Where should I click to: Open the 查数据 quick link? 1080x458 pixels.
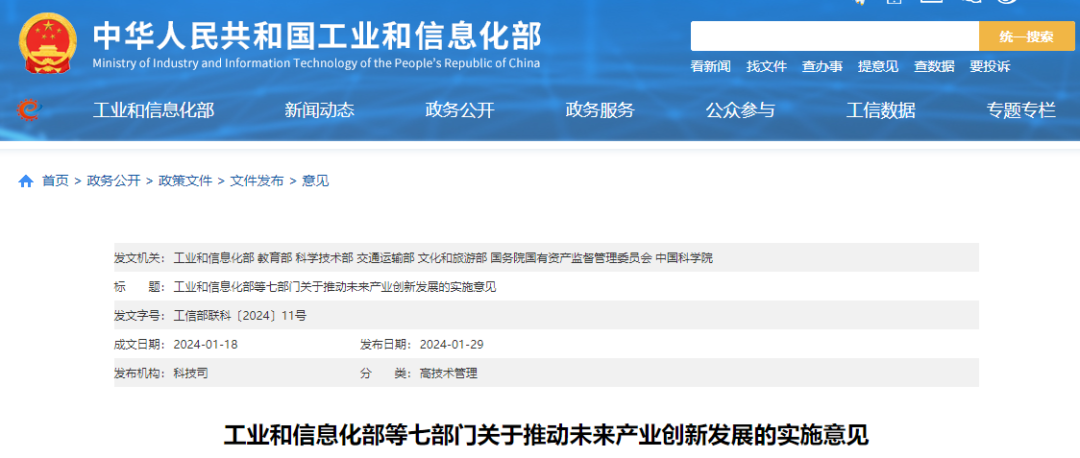(934, 67)
